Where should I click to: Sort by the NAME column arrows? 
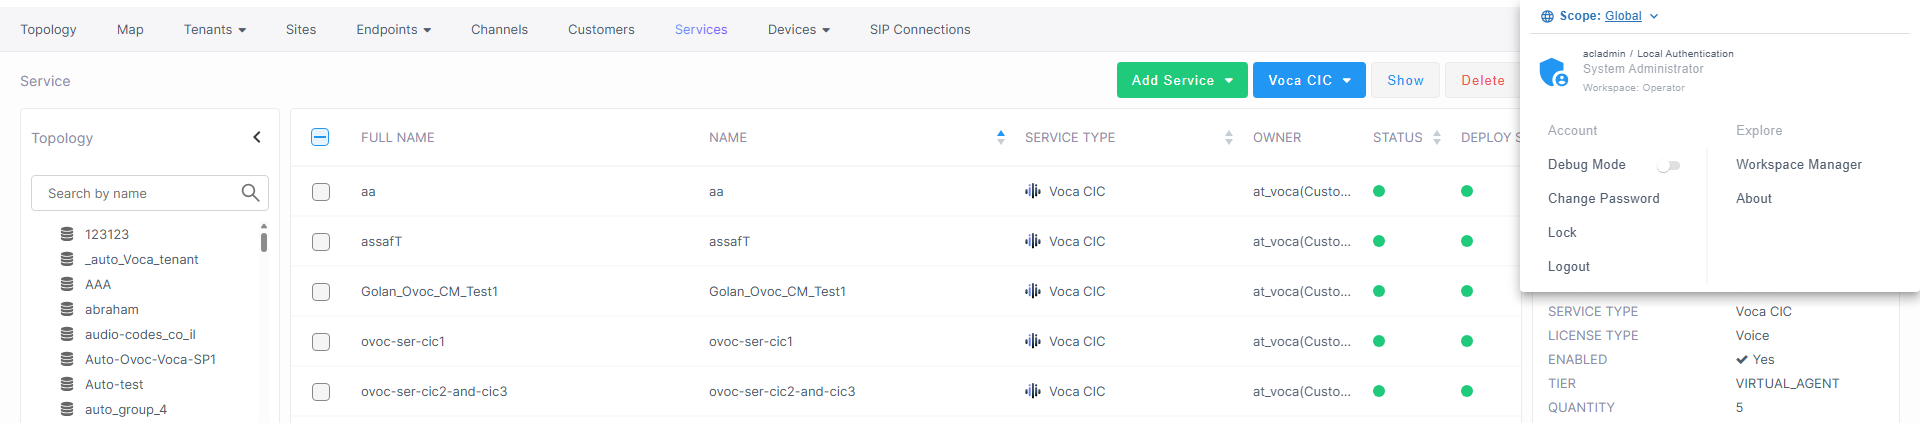tap(1001, 137)
